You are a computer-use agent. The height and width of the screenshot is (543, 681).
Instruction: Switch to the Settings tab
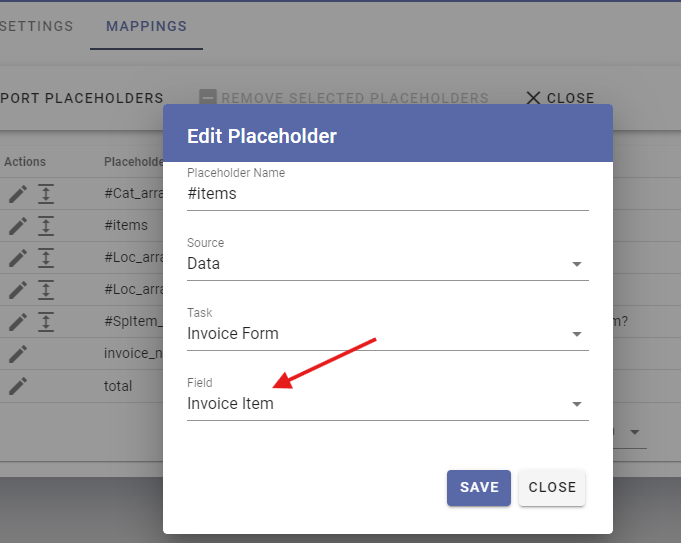[x=36, y=26]
